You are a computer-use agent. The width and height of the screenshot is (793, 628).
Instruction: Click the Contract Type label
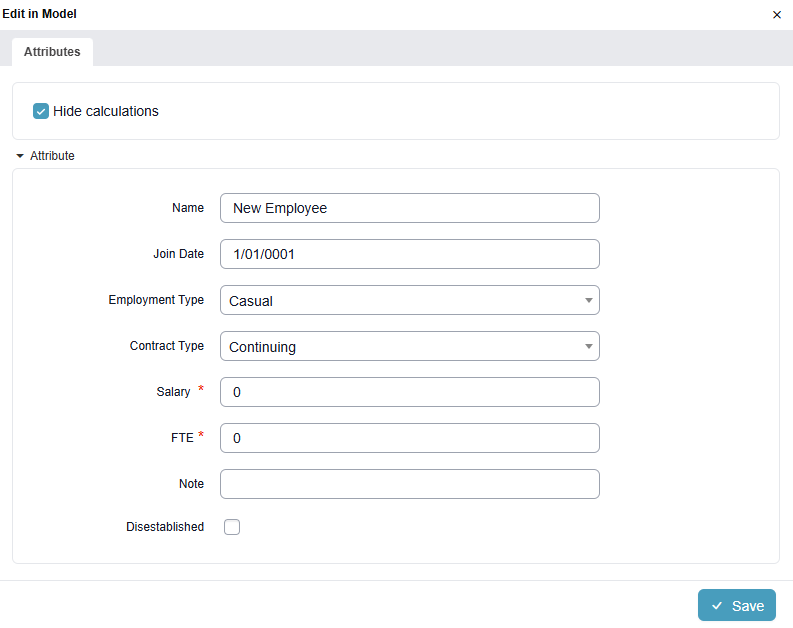click(x=167, y=346)
